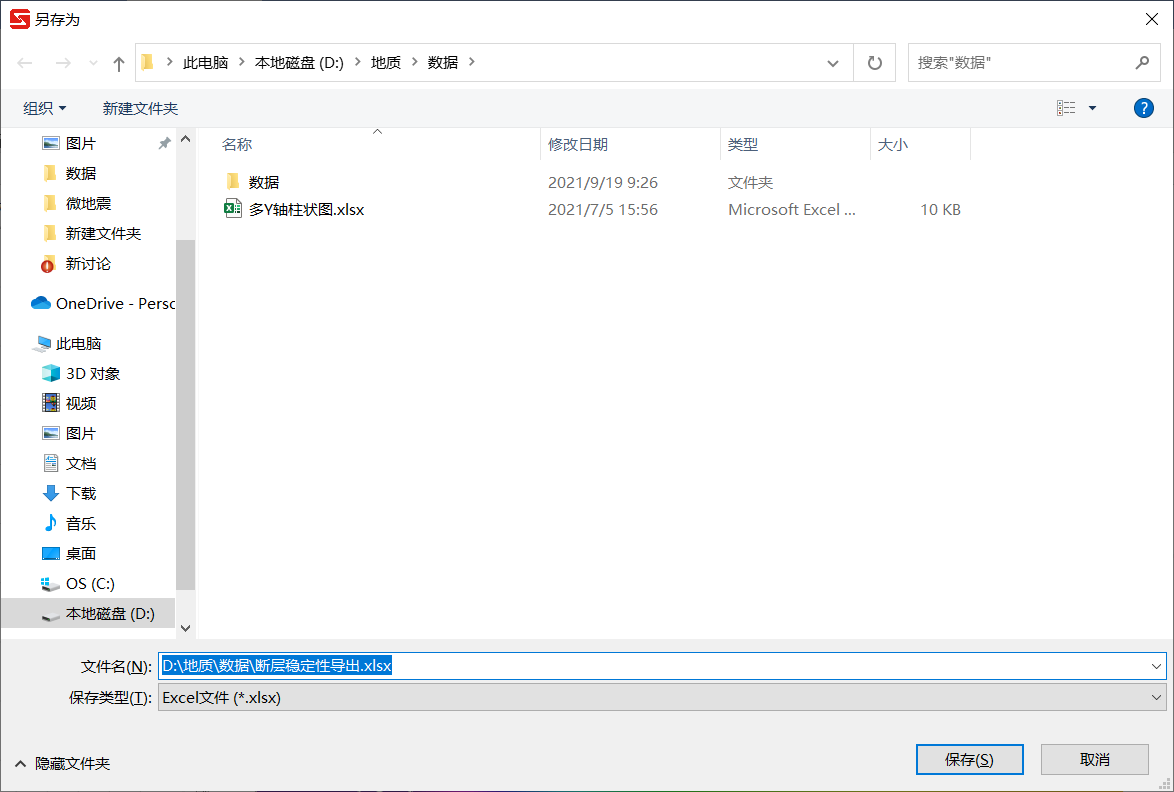The width and height of the screenshot is (1174, 792).
Task: Go up one folder level
Action: pyautogui.click(x=118, y=64)
